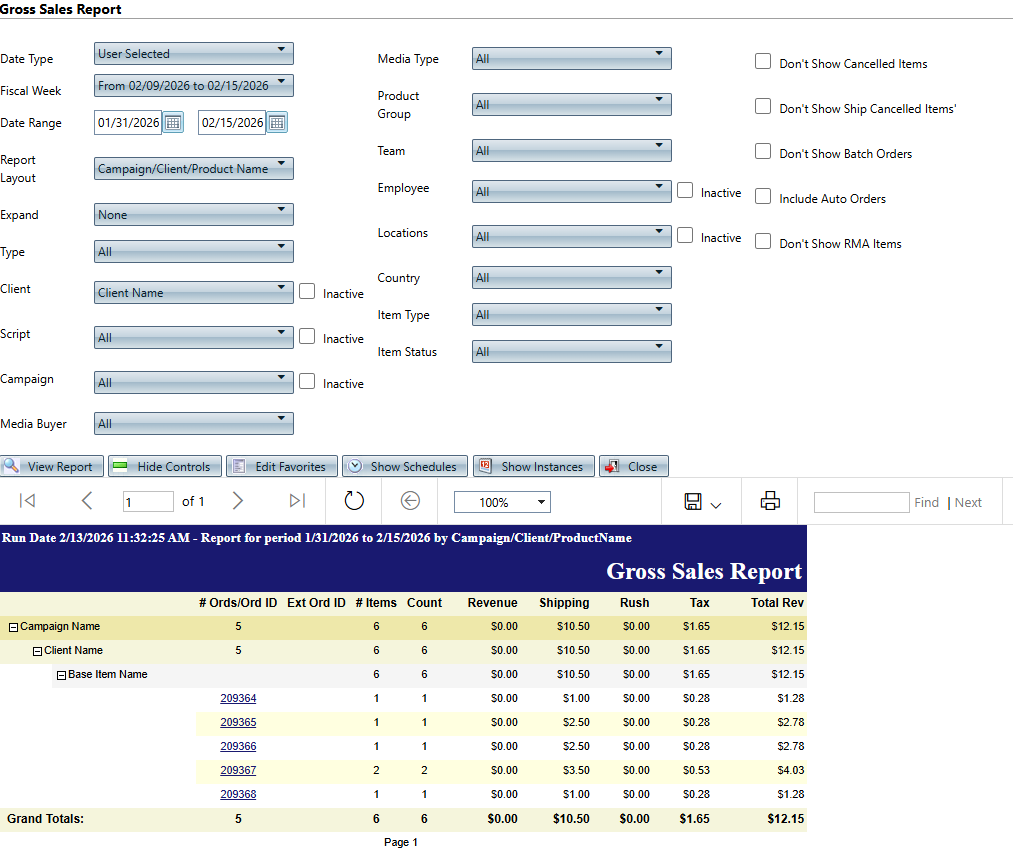Image resolution: width=1013 pixels, height=857 pixels.
Task: Open order 209366 link
Action: click(x=238, y=746)
